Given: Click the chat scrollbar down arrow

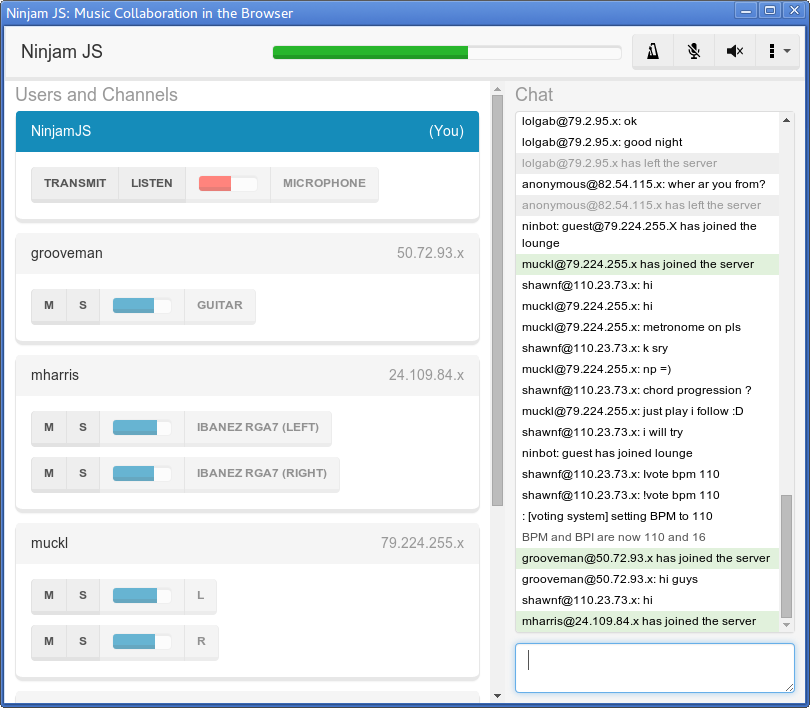Looking at the screenshot, I should [786, 625].
